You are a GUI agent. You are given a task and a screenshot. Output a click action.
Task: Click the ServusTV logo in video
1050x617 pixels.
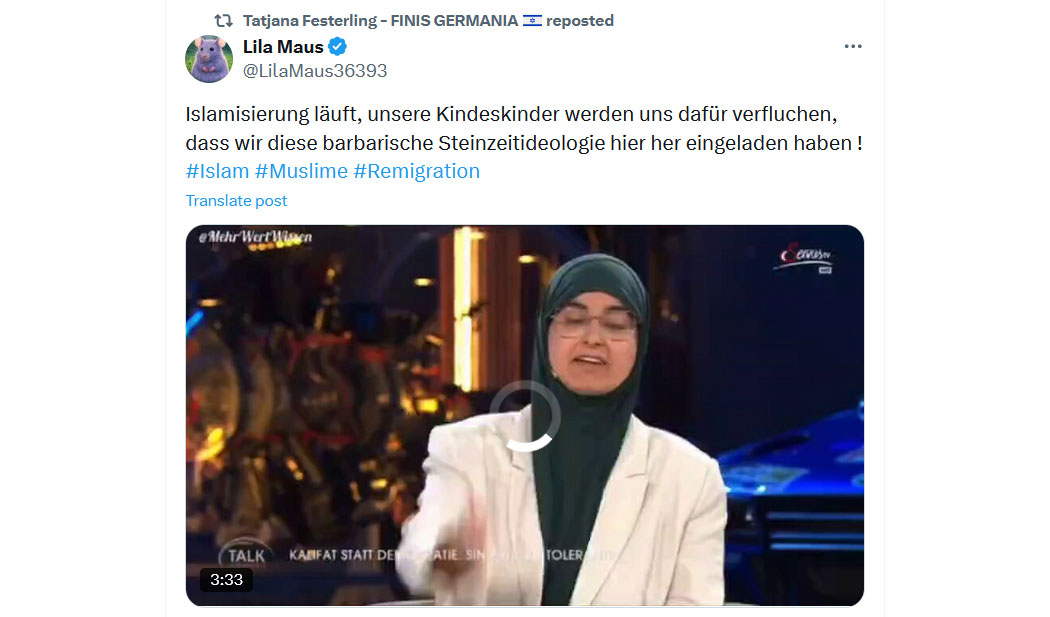[804, 257]
